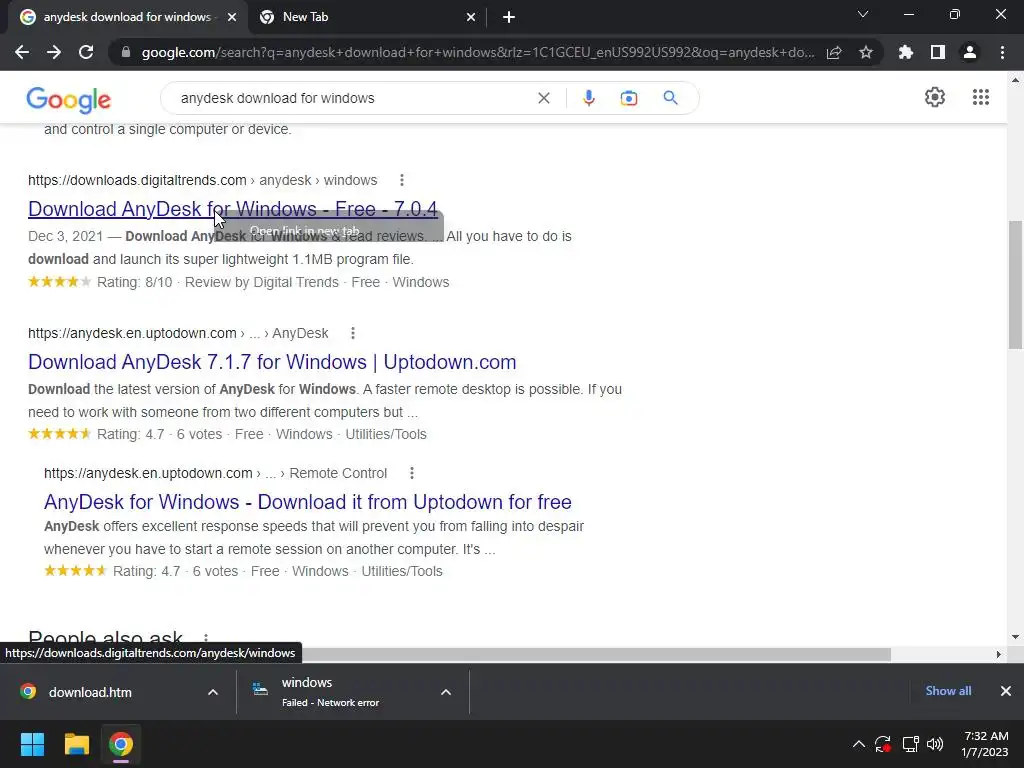Image resolution: width=1024 pixels, height=768 pixels.
Task: Open the clock showing 7:32 AM
Action: pyautogui.click(x=985, y=744)
